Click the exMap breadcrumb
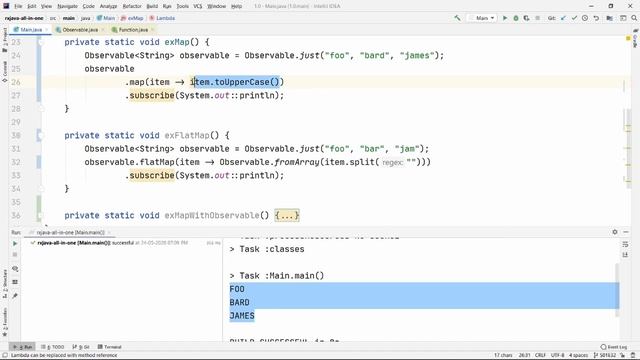Viewport: 640px width, 360px height. coord(132,18)
